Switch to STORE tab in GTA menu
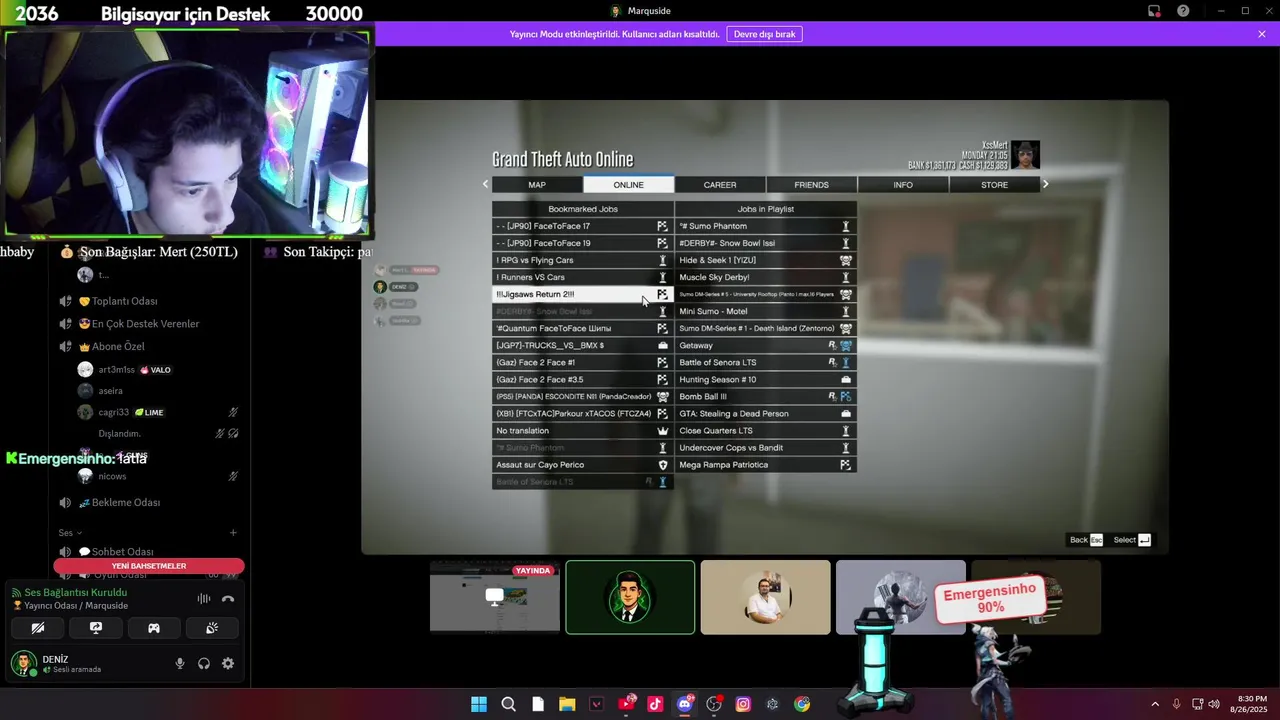 pyautogui.click(x=994, y=185)
